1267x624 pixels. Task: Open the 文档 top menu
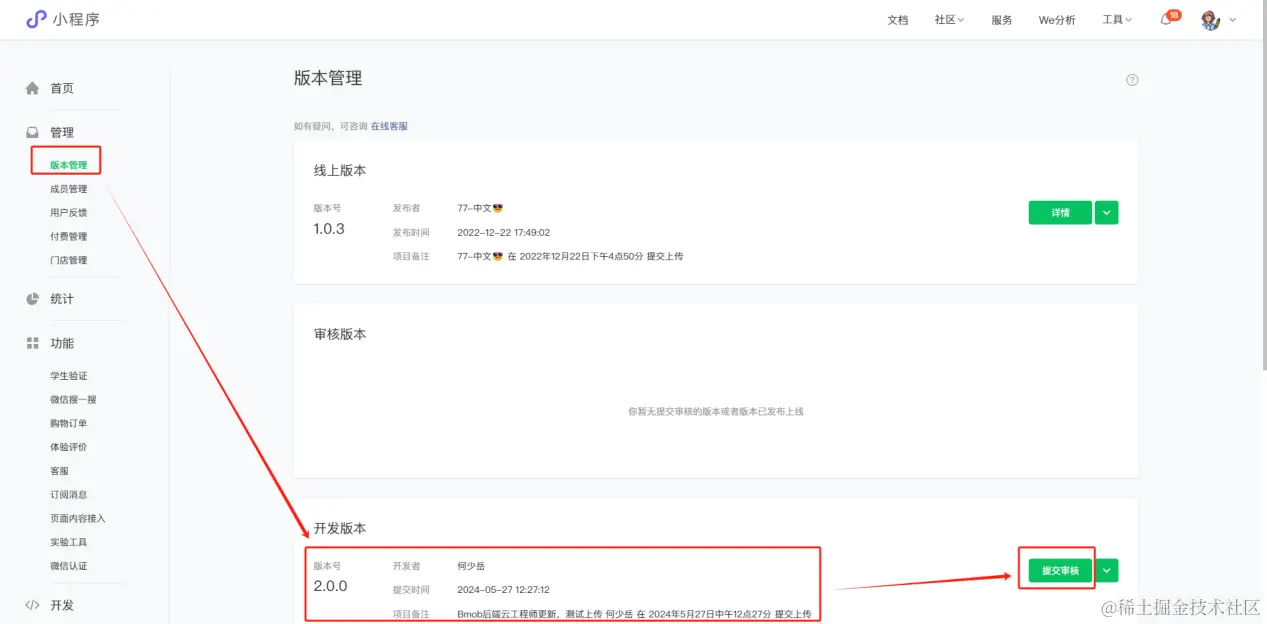point(898,20)
